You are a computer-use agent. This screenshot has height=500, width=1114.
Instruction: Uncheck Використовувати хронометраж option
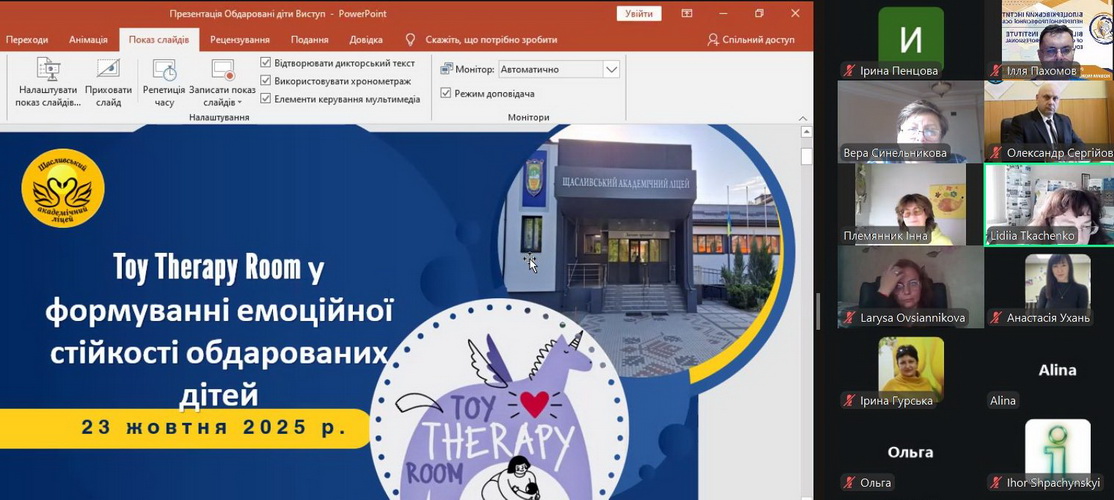tap(266, 81)
